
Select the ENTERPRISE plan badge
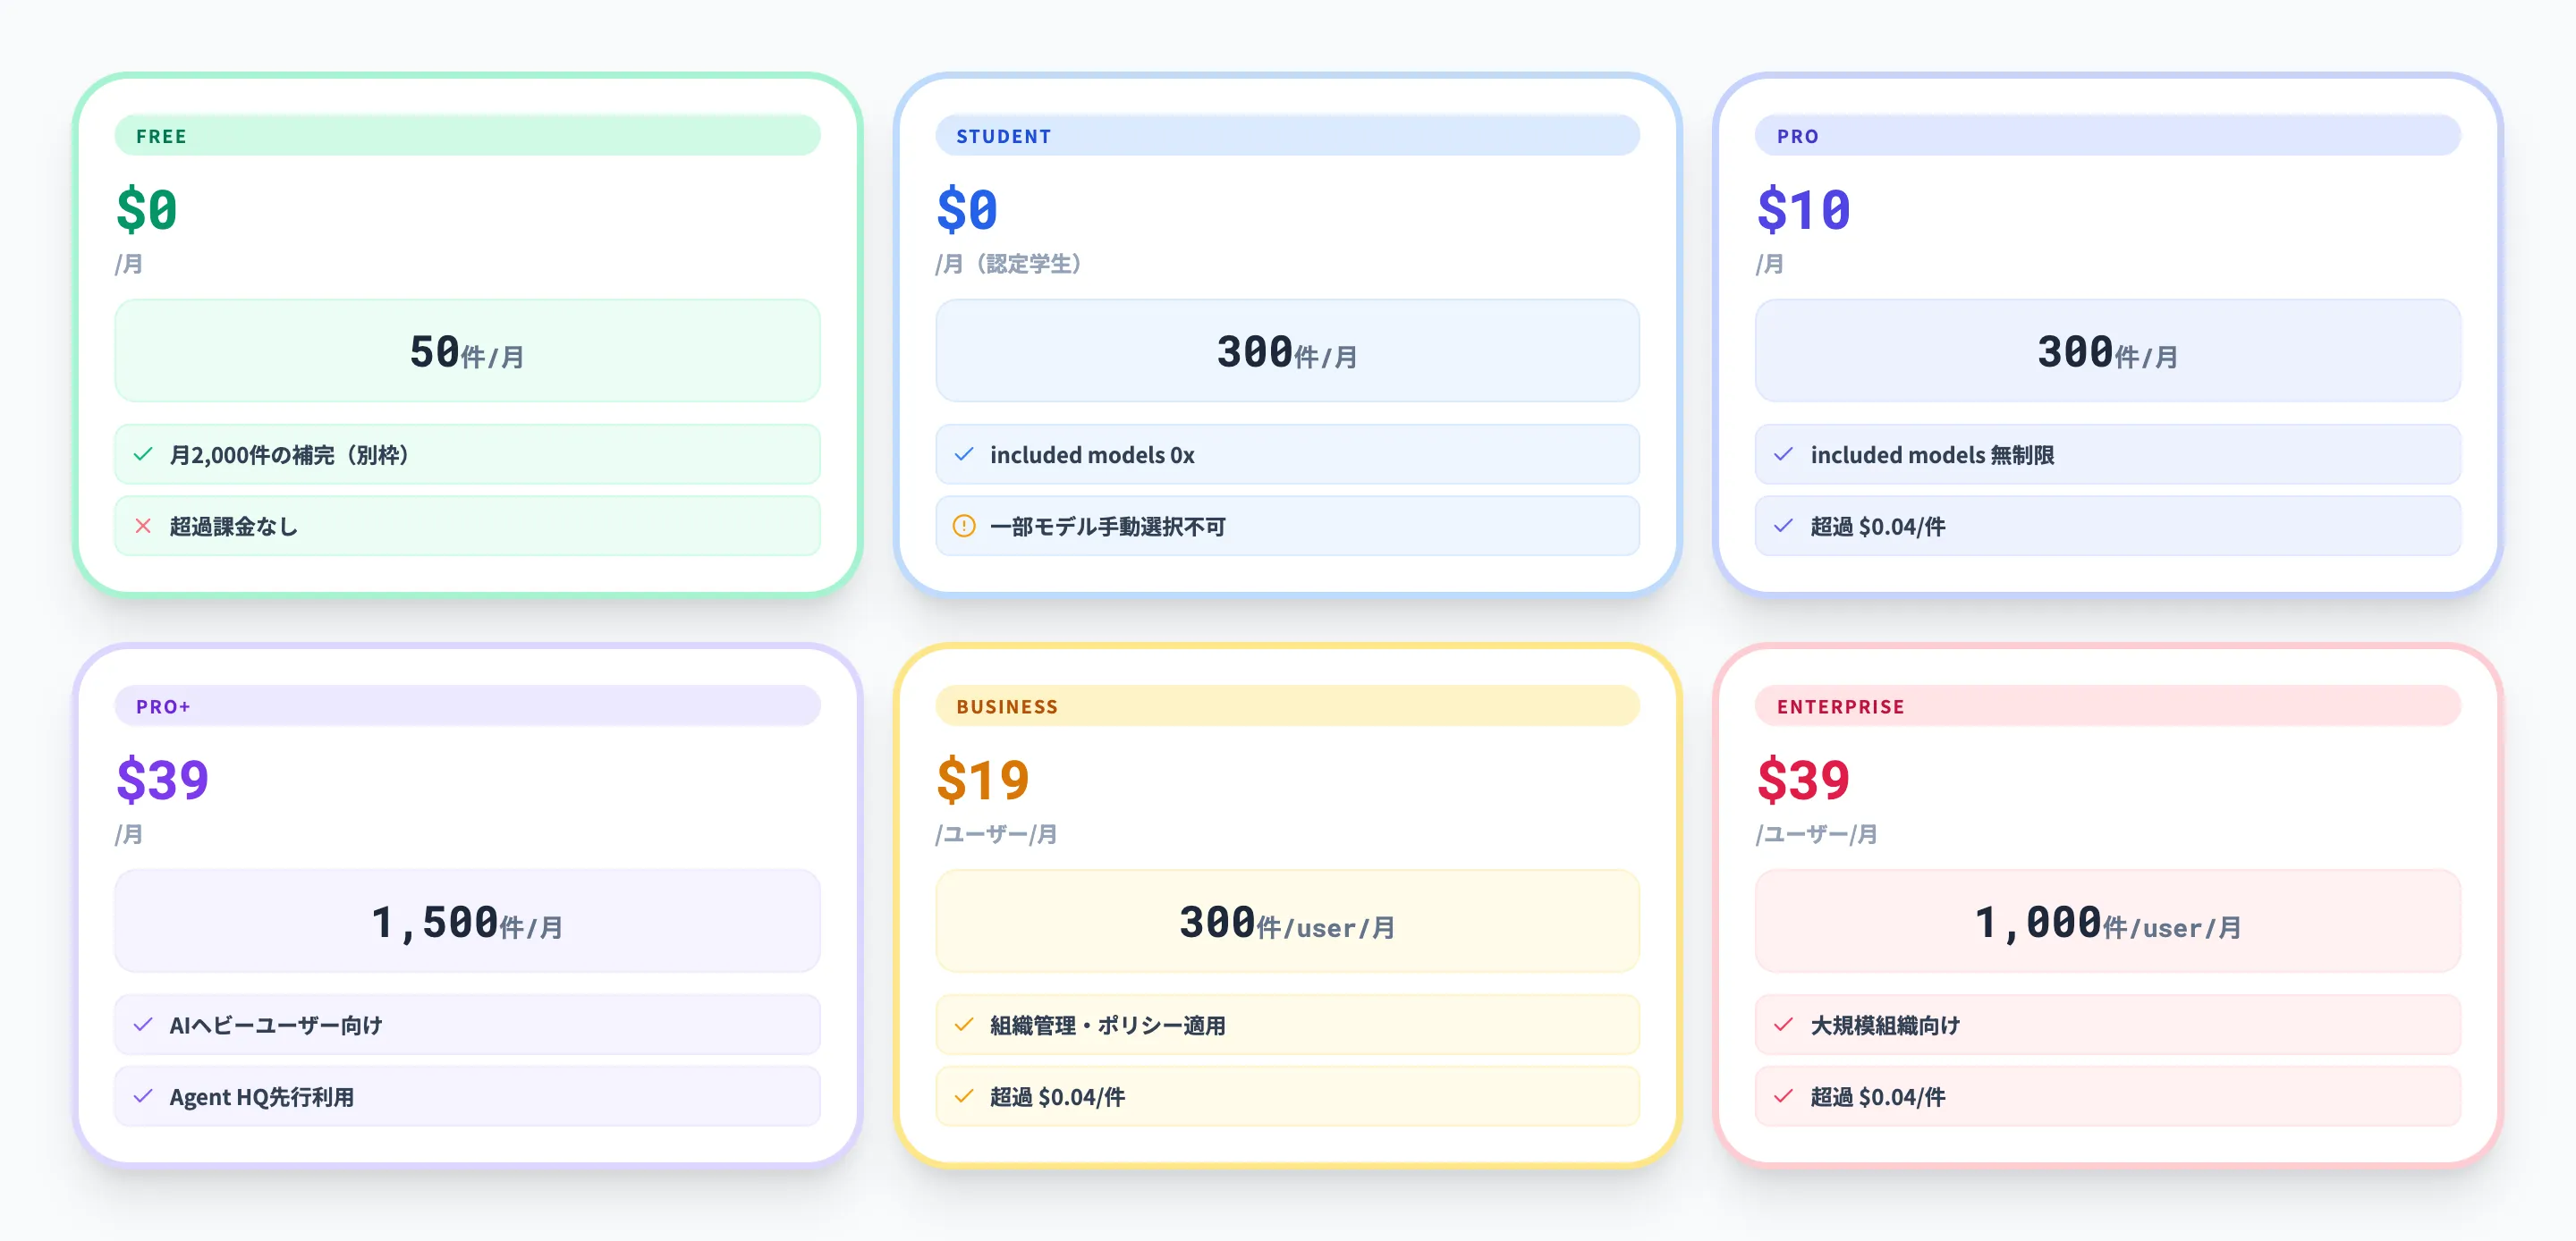pos(1840,706)
